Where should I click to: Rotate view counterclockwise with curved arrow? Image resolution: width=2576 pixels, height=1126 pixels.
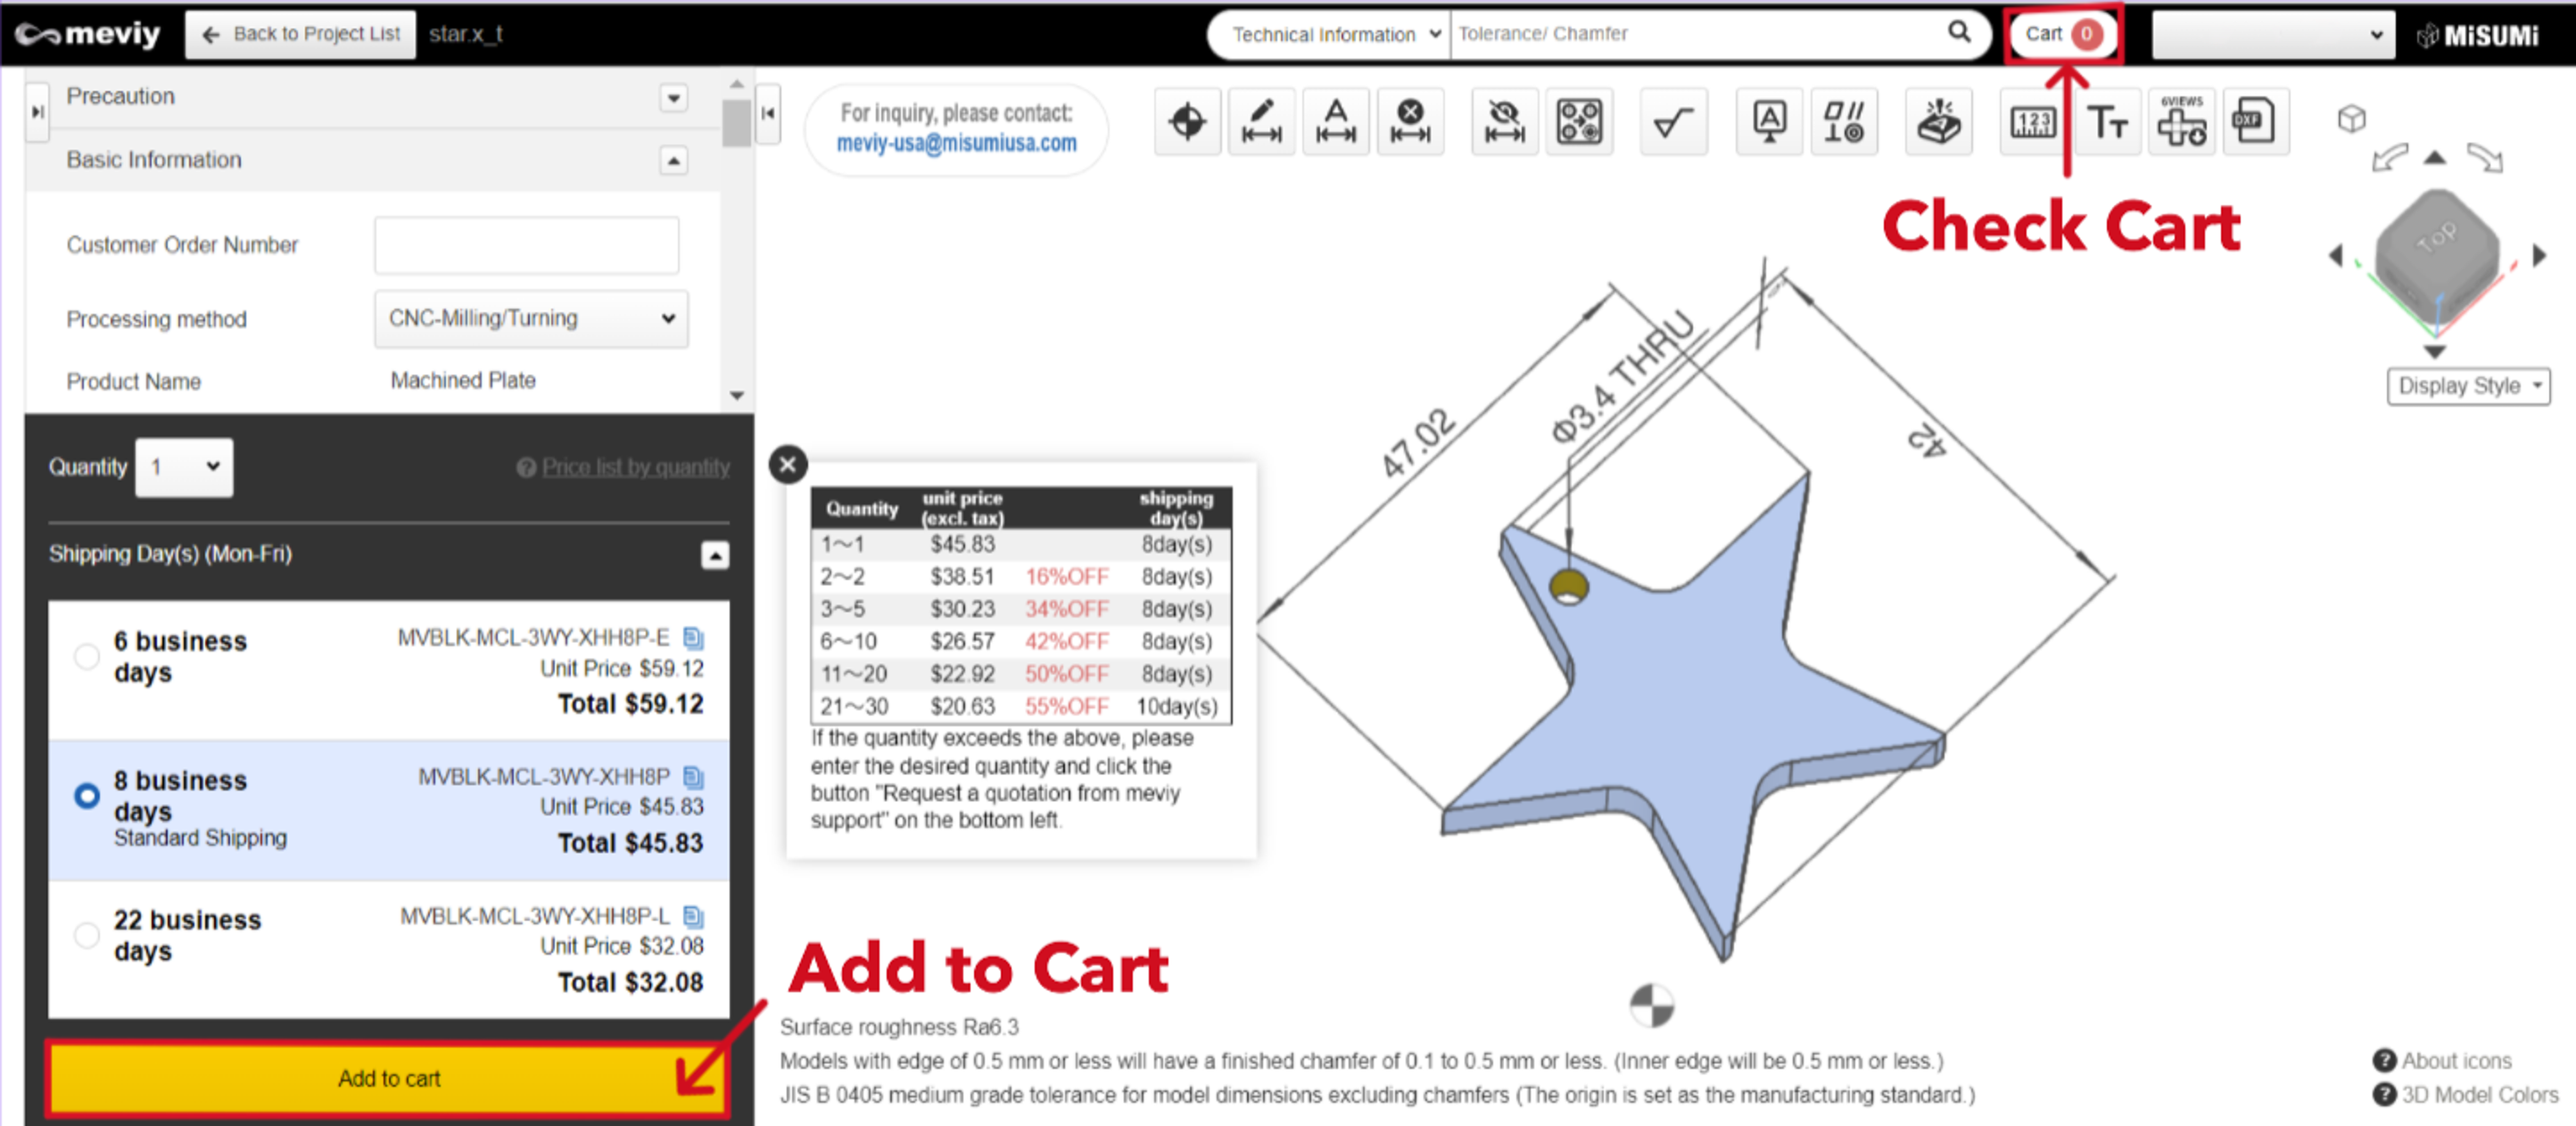[2389, 158]
